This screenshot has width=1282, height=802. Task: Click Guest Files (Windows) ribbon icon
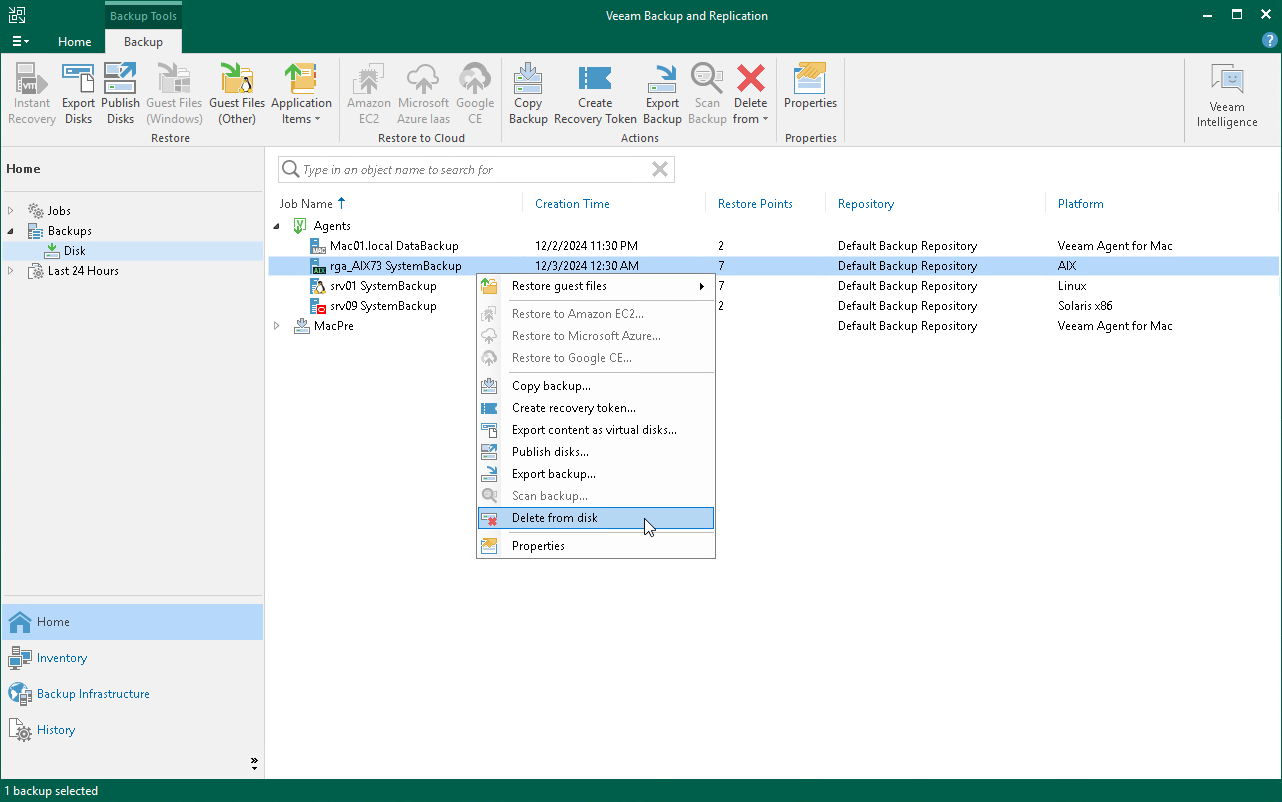tap(174, 94)
